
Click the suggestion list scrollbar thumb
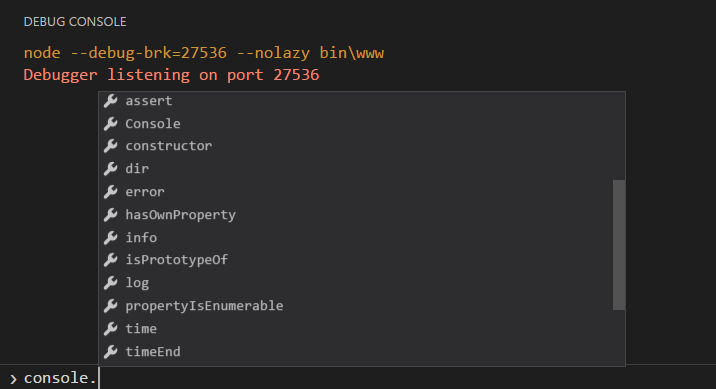pos(619,245)
